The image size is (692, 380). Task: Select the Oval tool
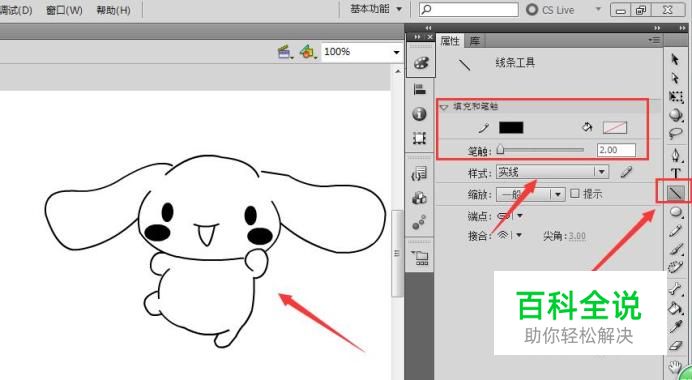coord(675,212)
